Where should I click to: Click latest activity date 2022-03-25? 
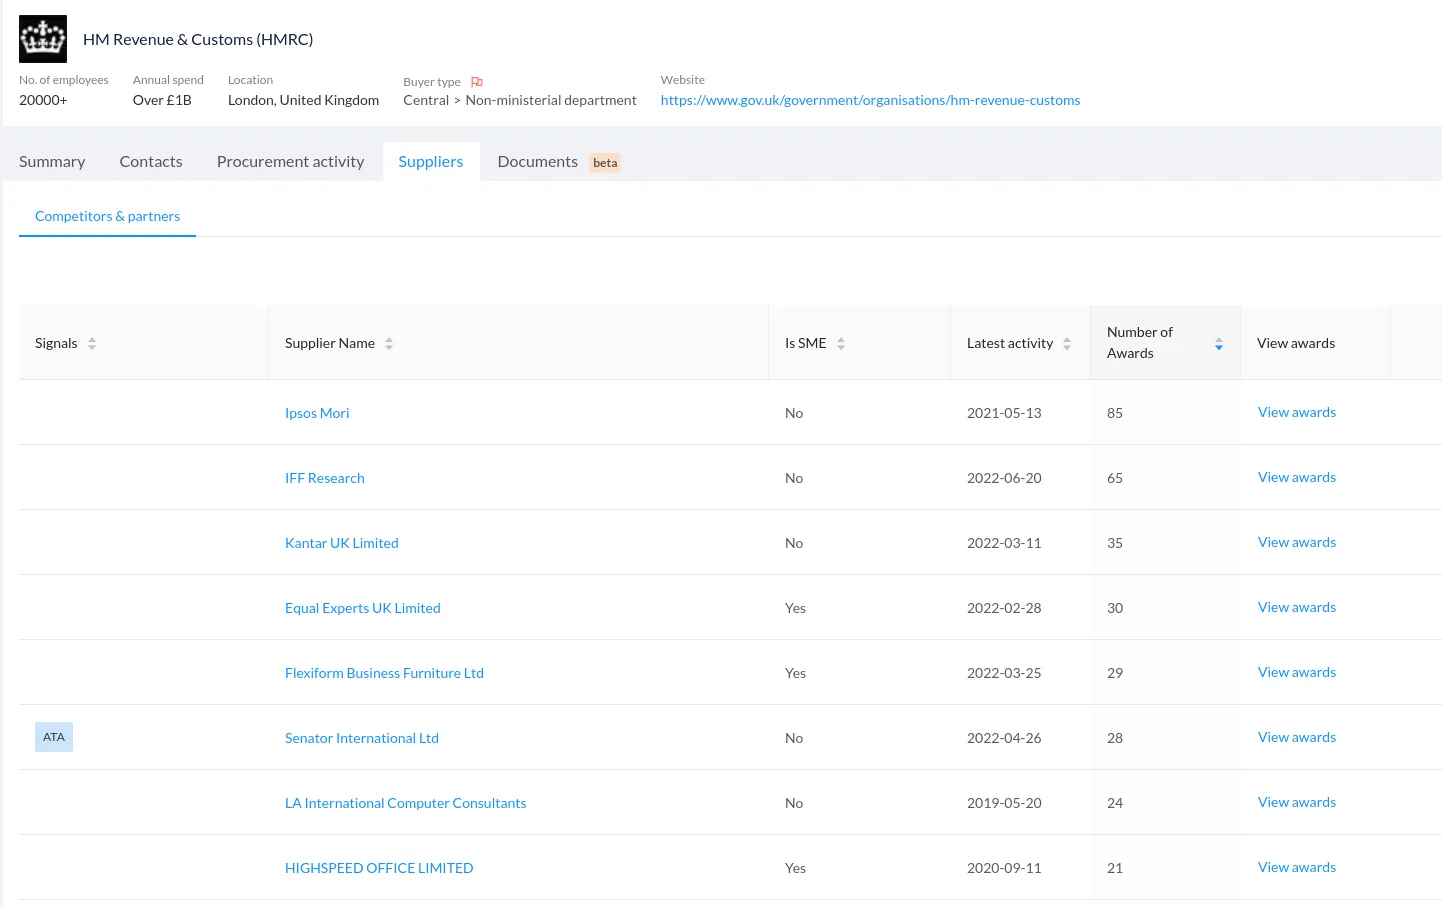tap(1004, 673)
